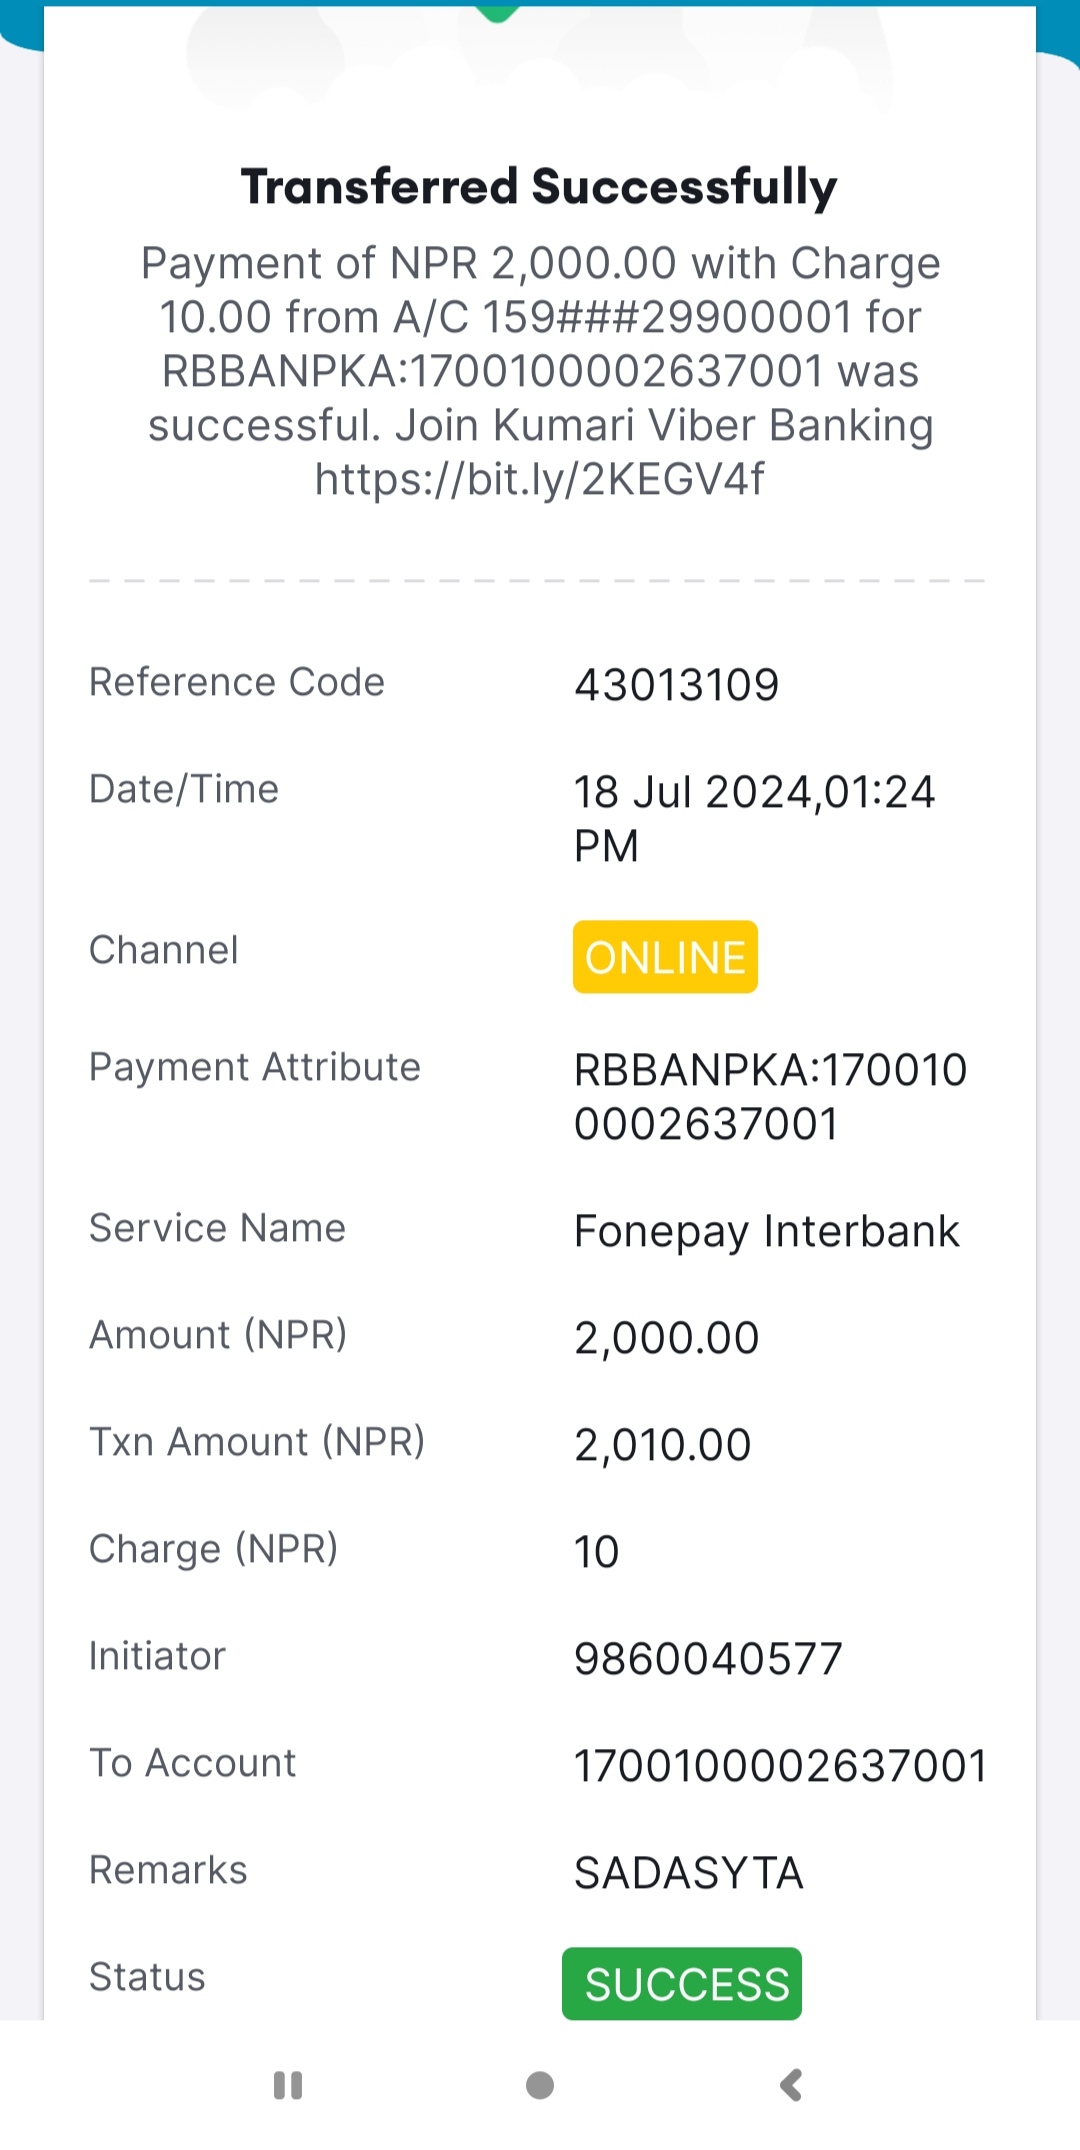Tap the Fonepay Interbank service name
This screenshot has height=2150, width=1080.
[x=766, y=1232]
